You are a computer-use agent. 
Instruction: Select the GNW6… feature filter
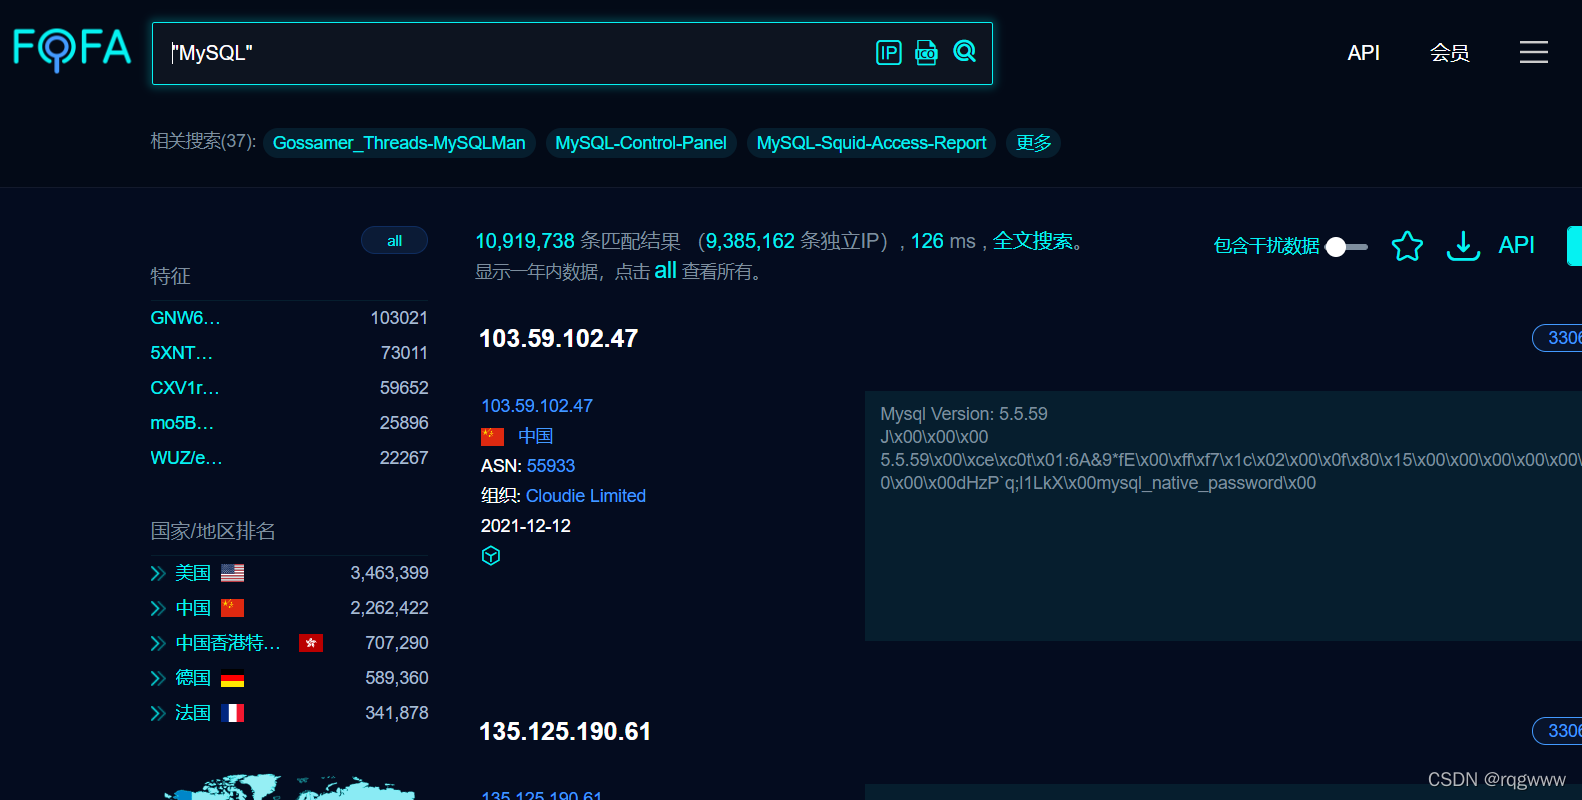pos(186,318)
